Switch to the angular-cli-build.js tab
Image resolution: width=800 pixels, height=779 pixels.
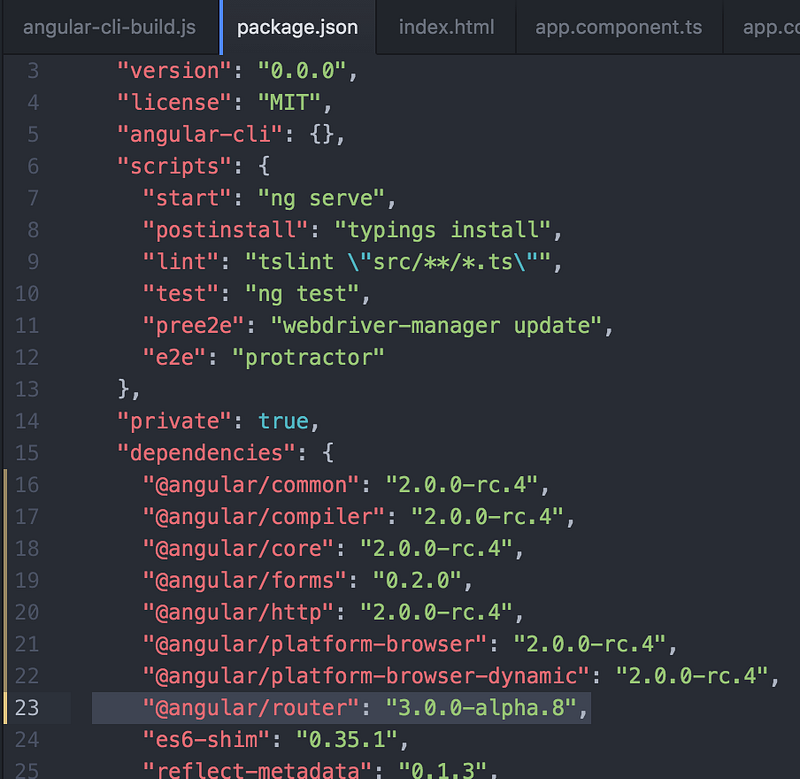click(109, 27)
